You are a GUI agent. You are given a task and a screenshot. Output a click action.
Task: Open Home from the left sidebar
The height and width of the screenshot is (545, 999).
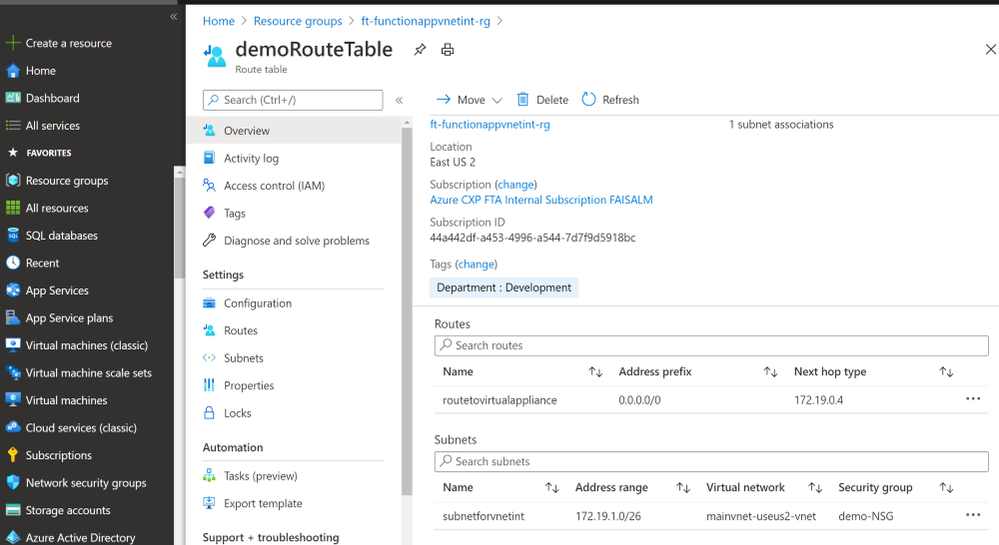40,71
